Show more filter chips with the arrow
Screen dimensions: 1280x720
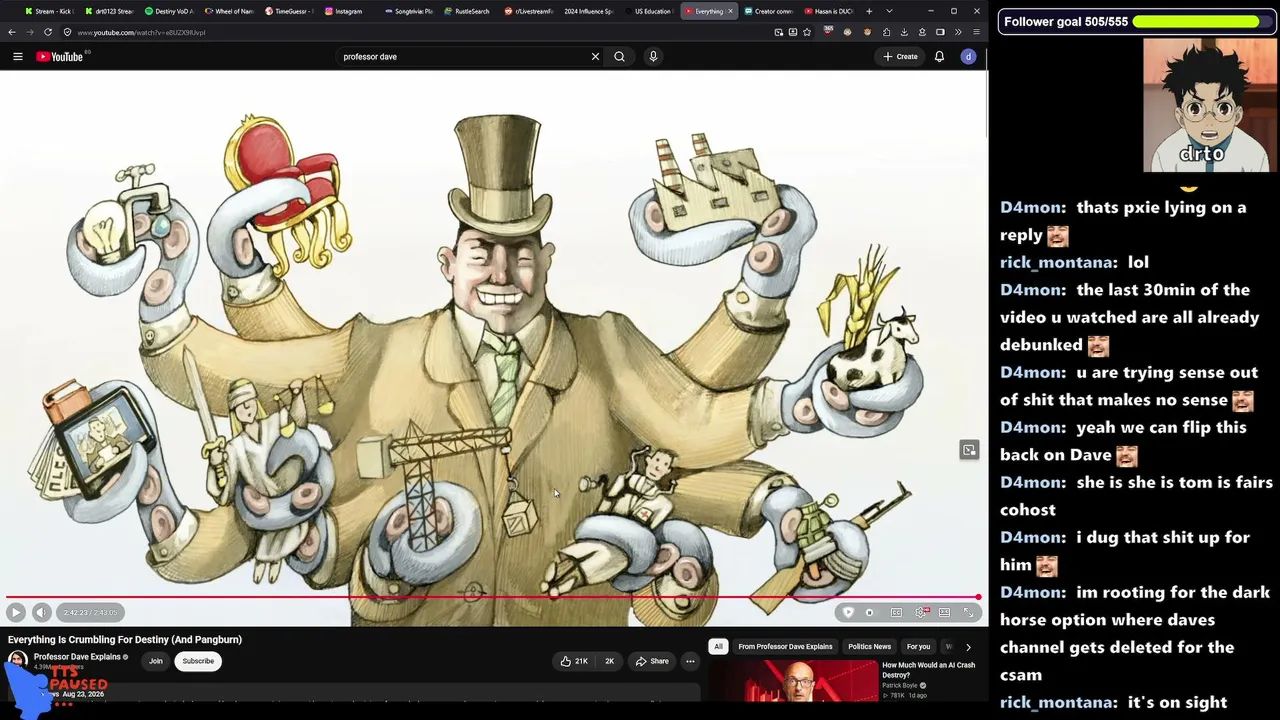pyautogui.click(x=968, y=647)
